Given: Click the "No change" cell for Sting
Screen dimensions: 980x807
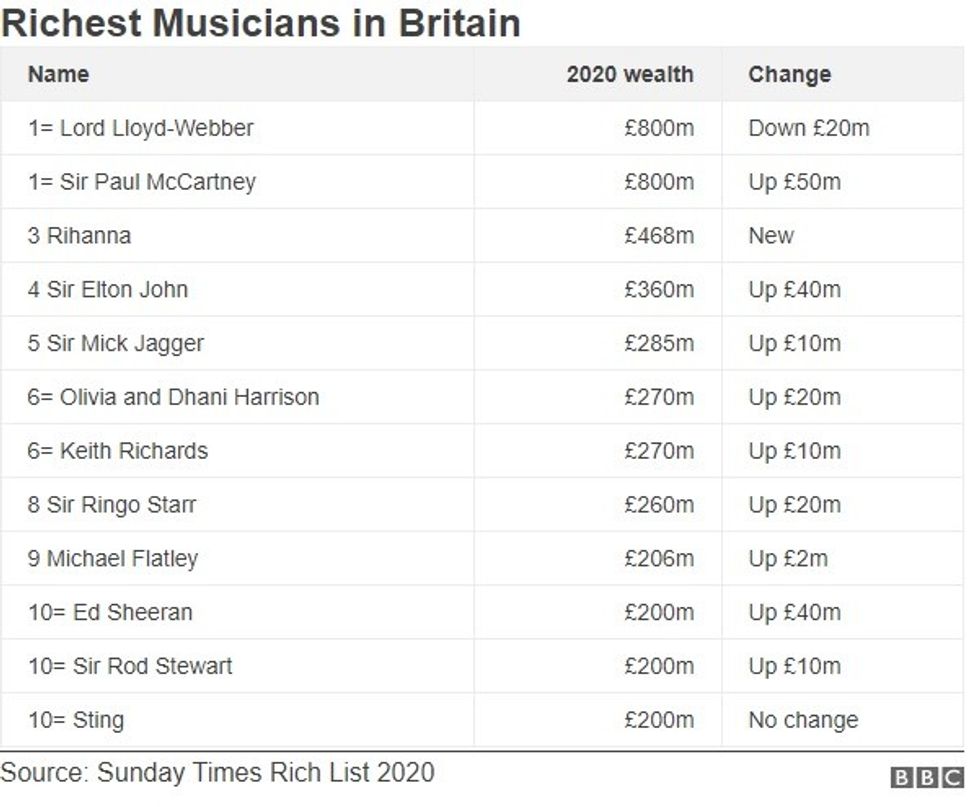Looking at the screenshot, I should click(803, 720).
